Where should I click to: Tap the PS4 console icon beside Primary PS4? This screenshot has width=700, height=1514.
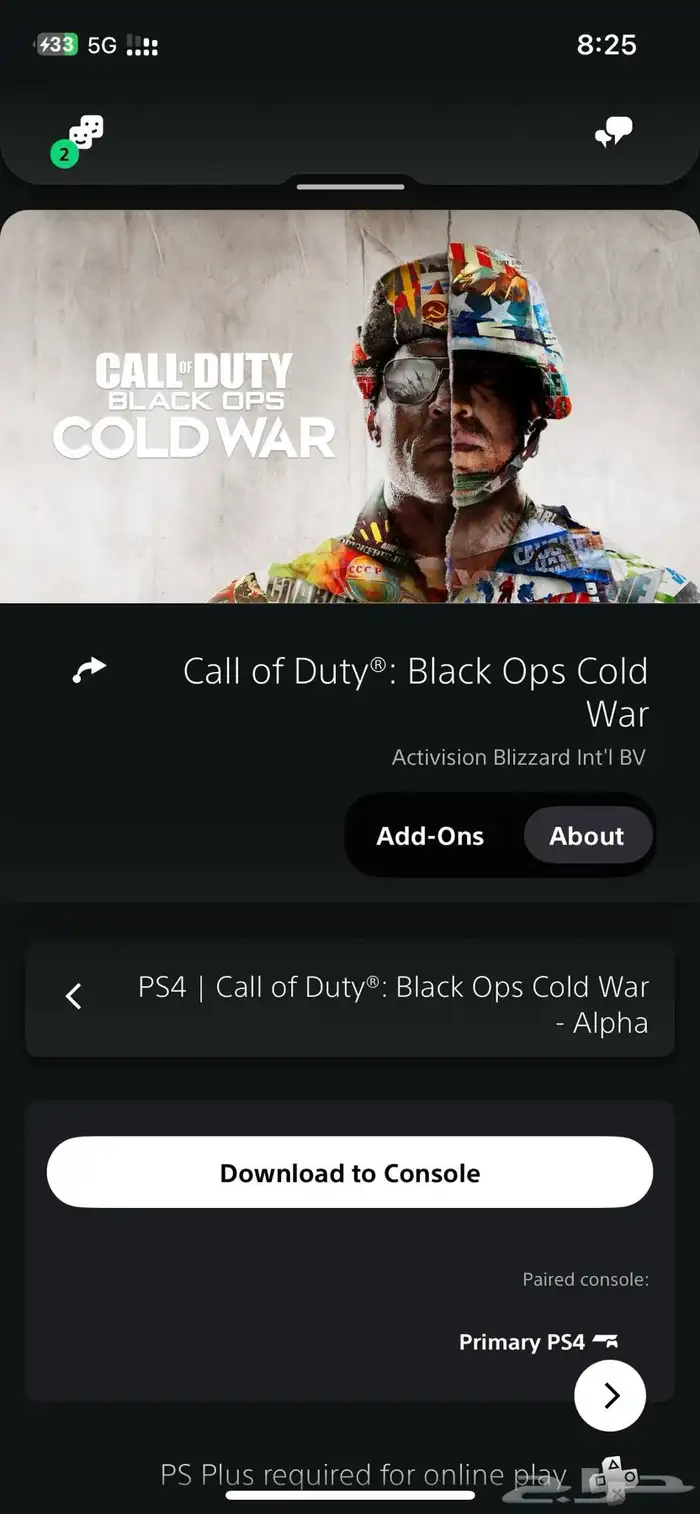pos(606,1342)
